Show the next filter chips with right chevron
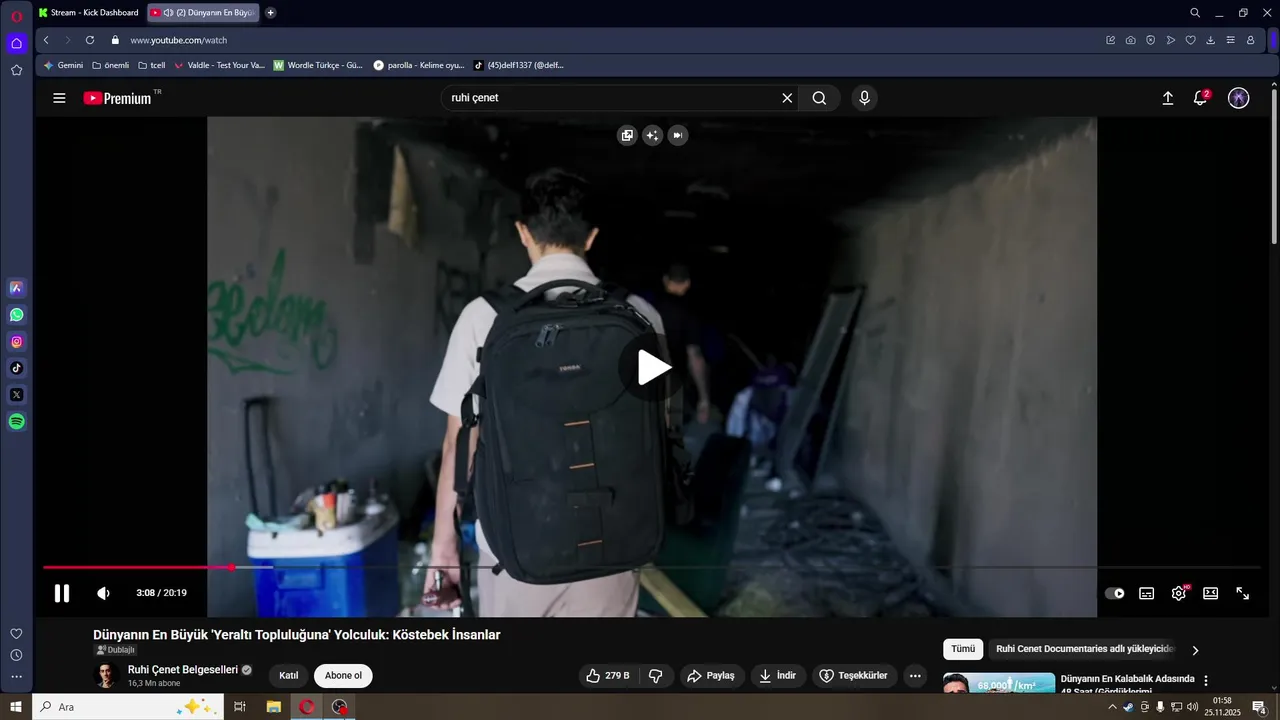 tap(1195, 650)
